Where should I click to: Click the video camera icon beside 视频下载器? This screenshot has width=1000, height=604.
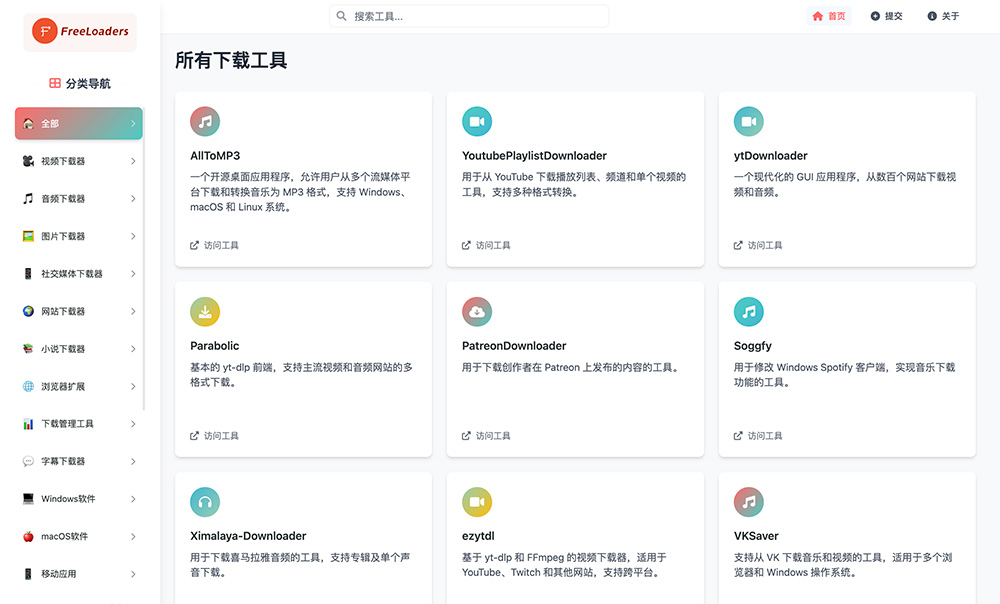(28, 161)
